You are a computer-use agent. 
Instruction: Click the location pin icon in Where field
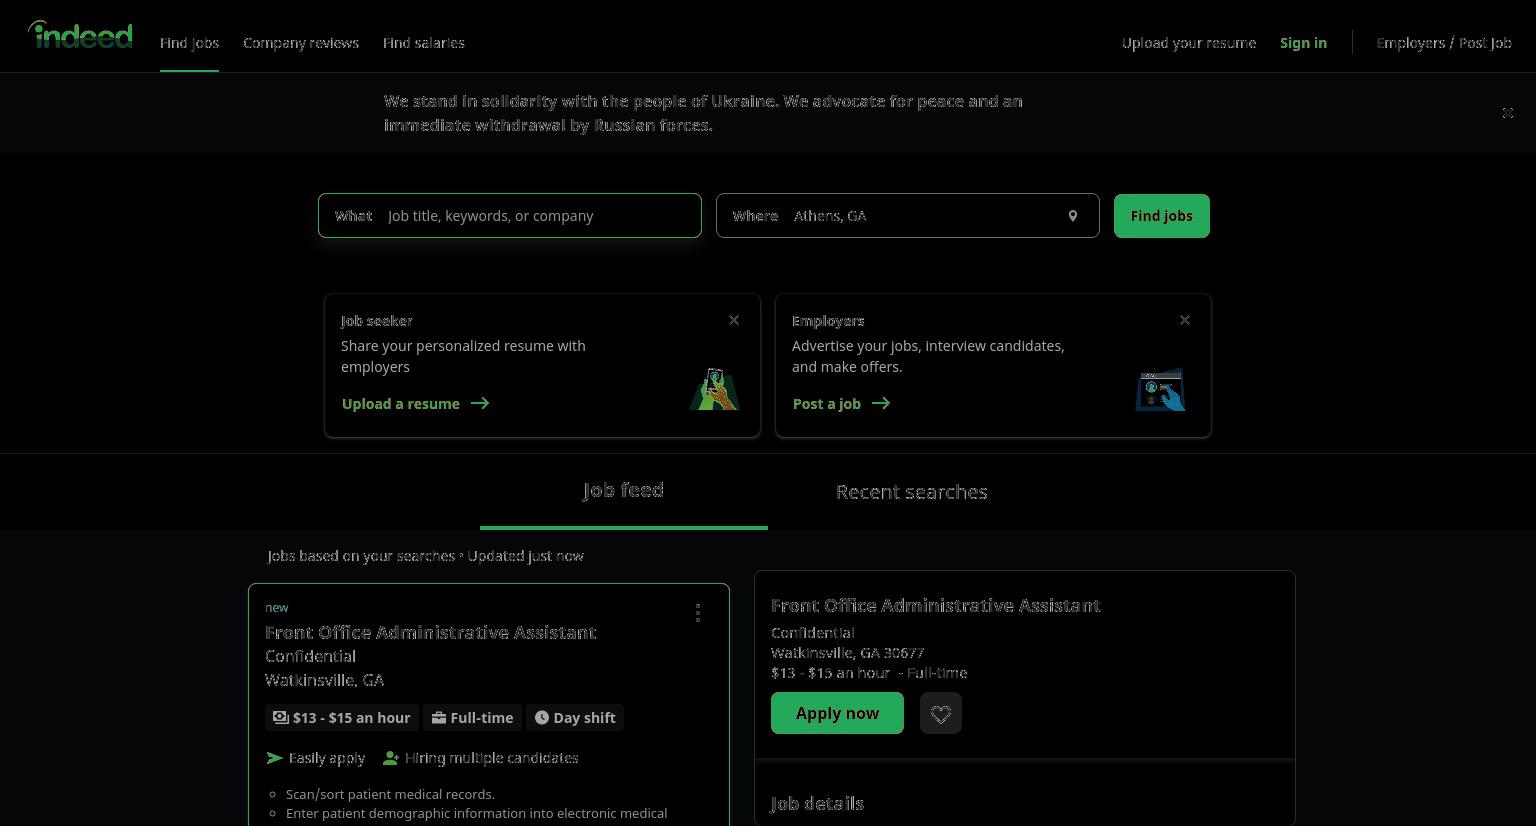1073,216
